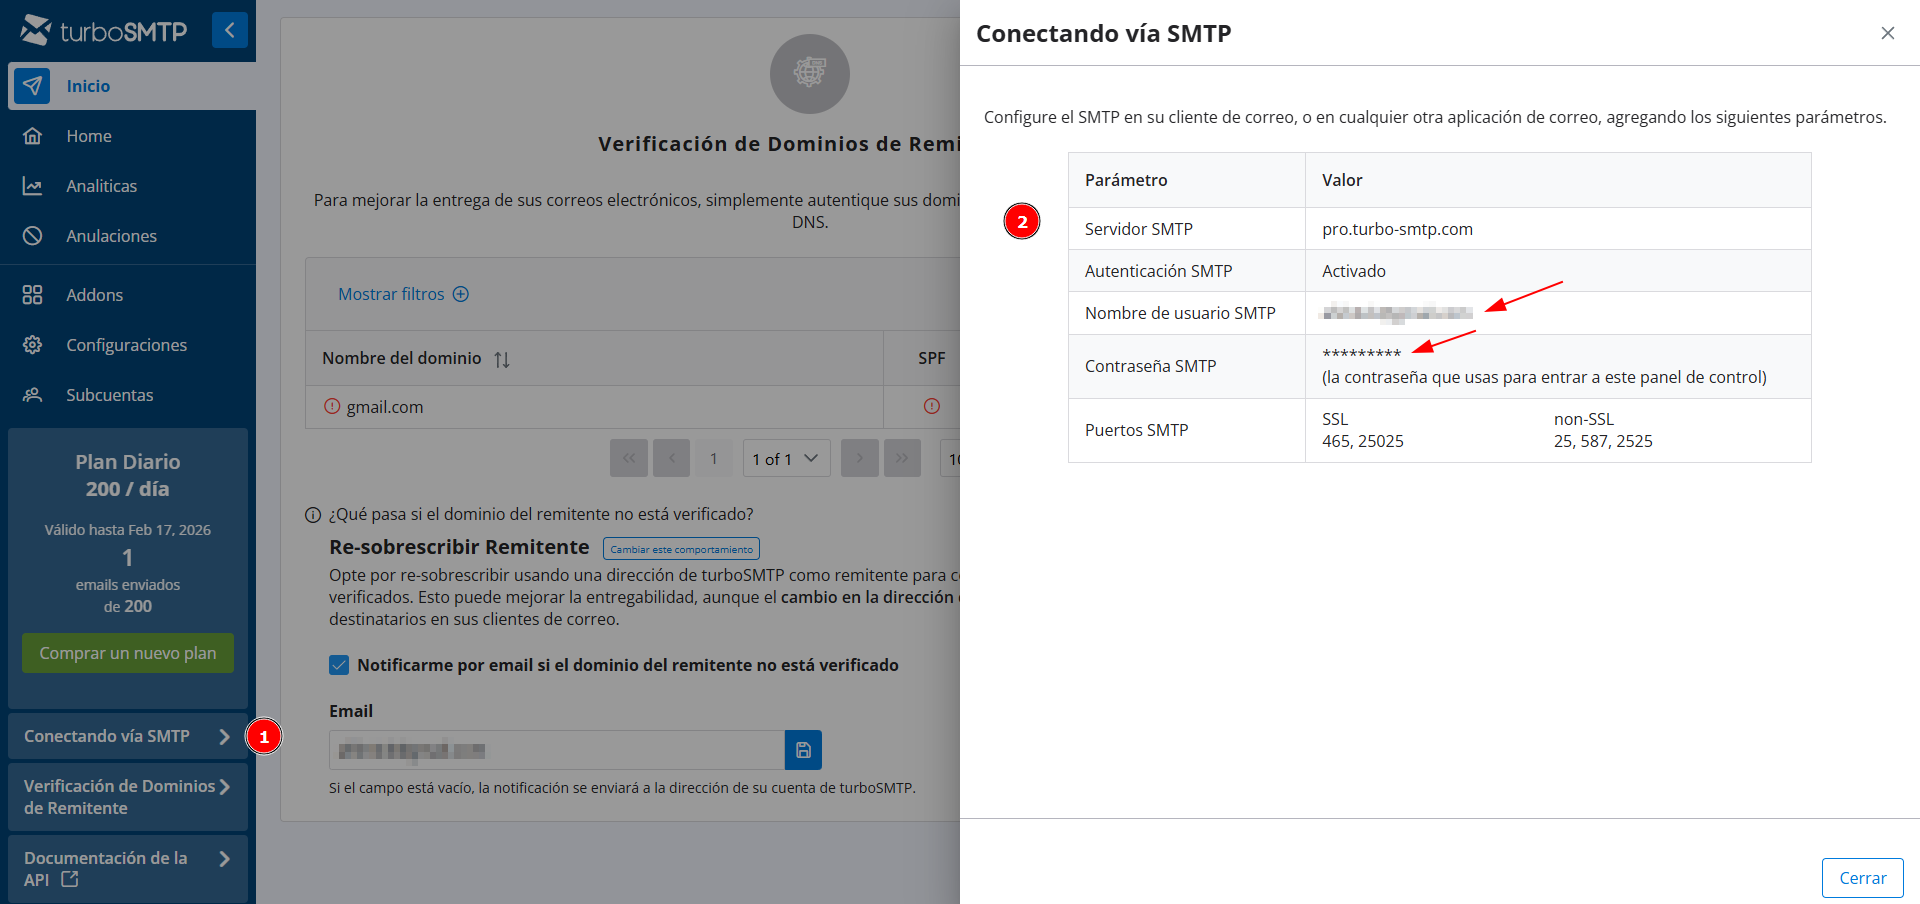Click info icon beside remitente question
The width and height of the screenshot is (1920, 904).
[x=313, y=515]
